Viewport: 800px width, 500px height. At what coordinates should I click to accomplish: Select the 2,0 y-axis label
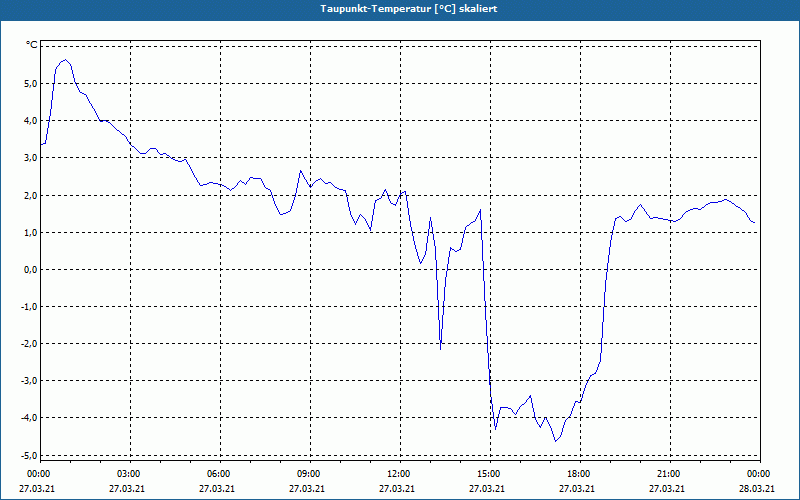click(x=31, y=195)
